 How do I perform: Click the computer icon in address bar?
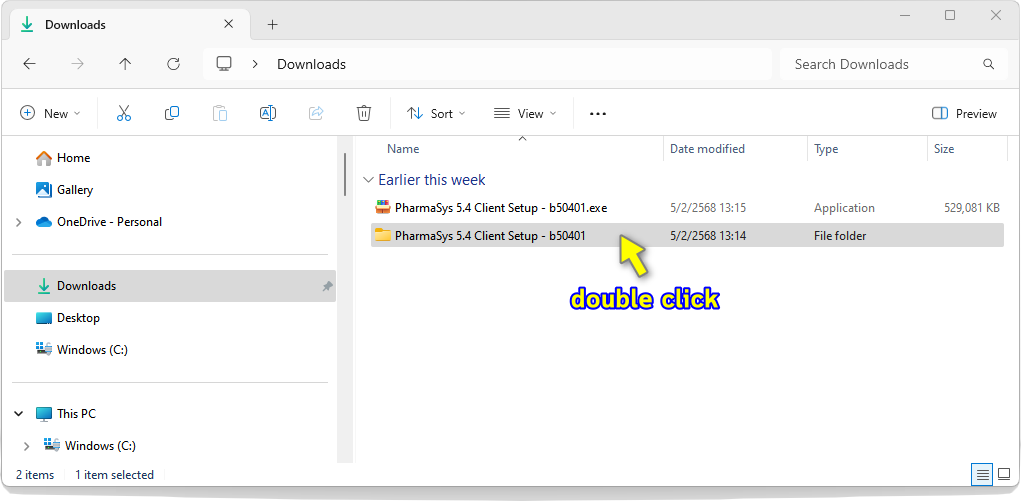(225, 64)
